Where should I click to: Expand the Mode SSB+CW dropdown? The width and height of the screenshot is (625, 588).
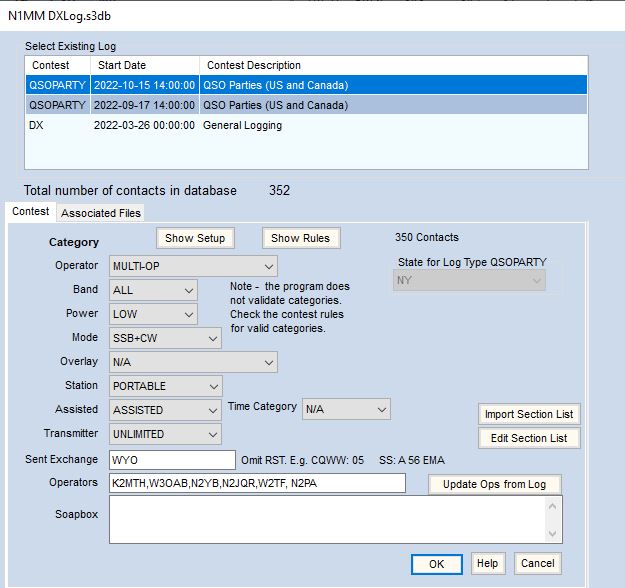[165, 338]
